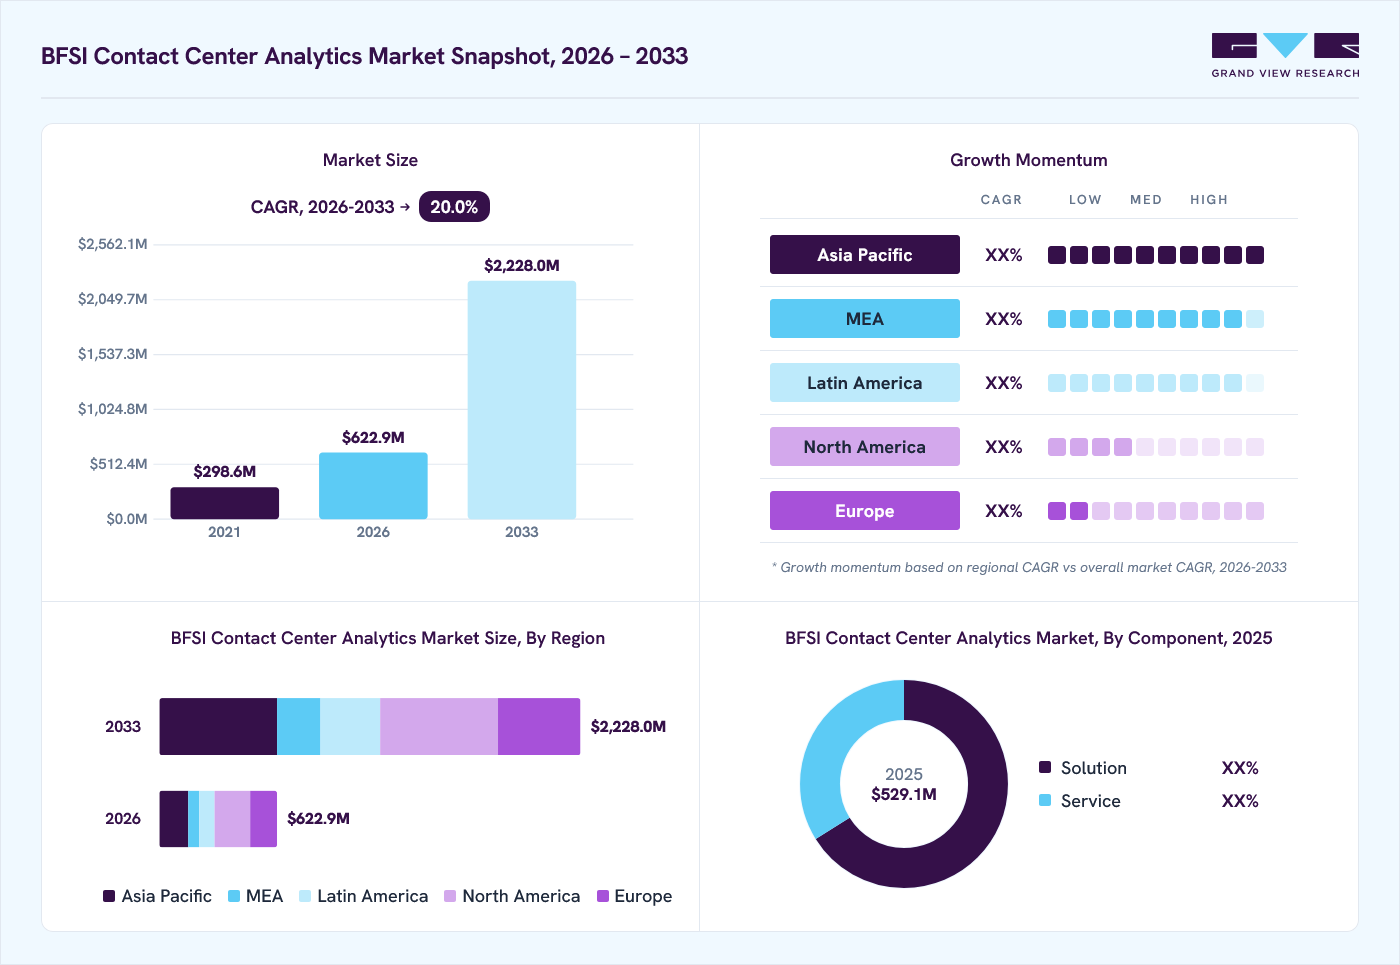Select the MEA region label
This screenshot has height=965, width=1400.
(865, 319)
